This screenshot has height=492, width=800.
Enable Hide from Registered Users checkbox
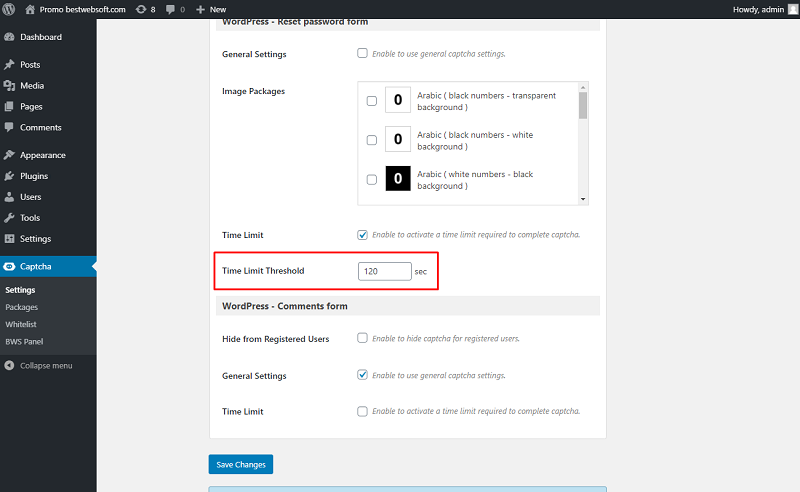(362, 338)
